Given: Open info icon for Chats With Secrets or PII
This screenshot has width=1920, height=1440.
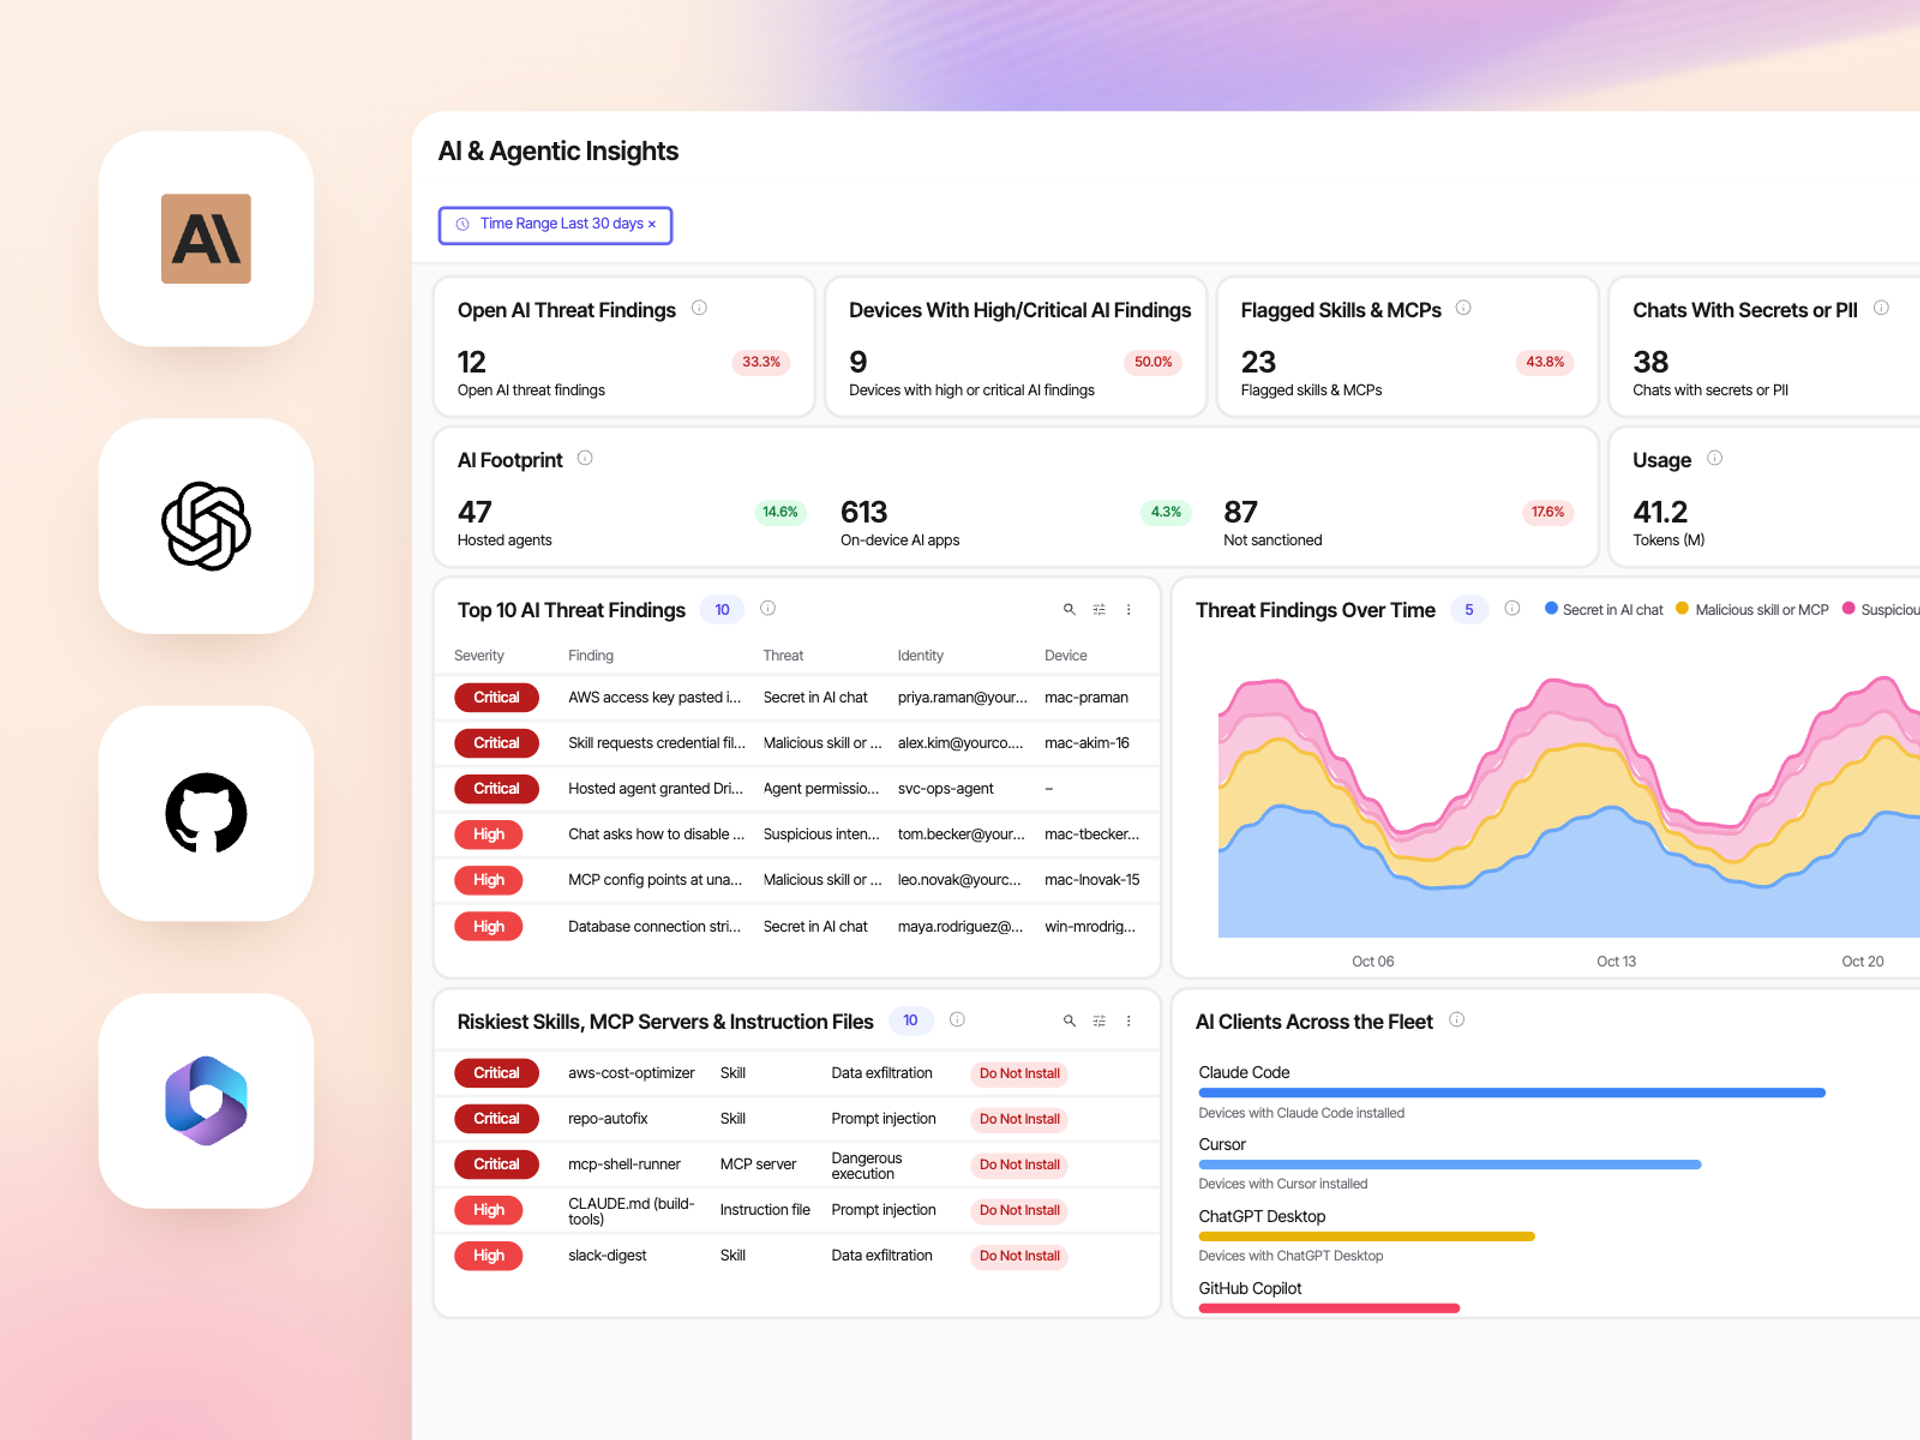Looking at the screenshot, I should [x=1881, y=308].
